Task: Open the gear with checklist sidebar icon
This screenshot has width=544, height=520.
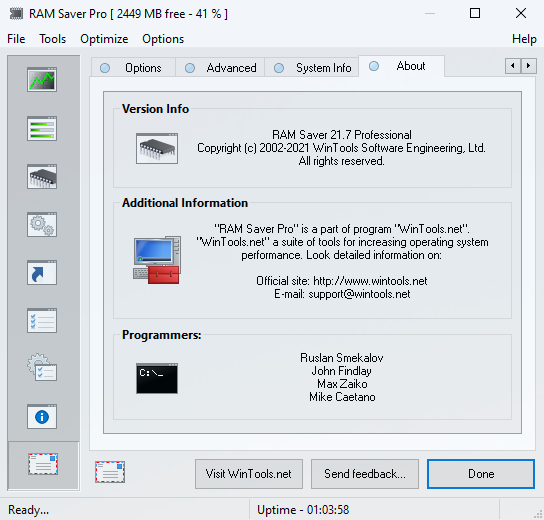Action: click(x=42, y=367)
